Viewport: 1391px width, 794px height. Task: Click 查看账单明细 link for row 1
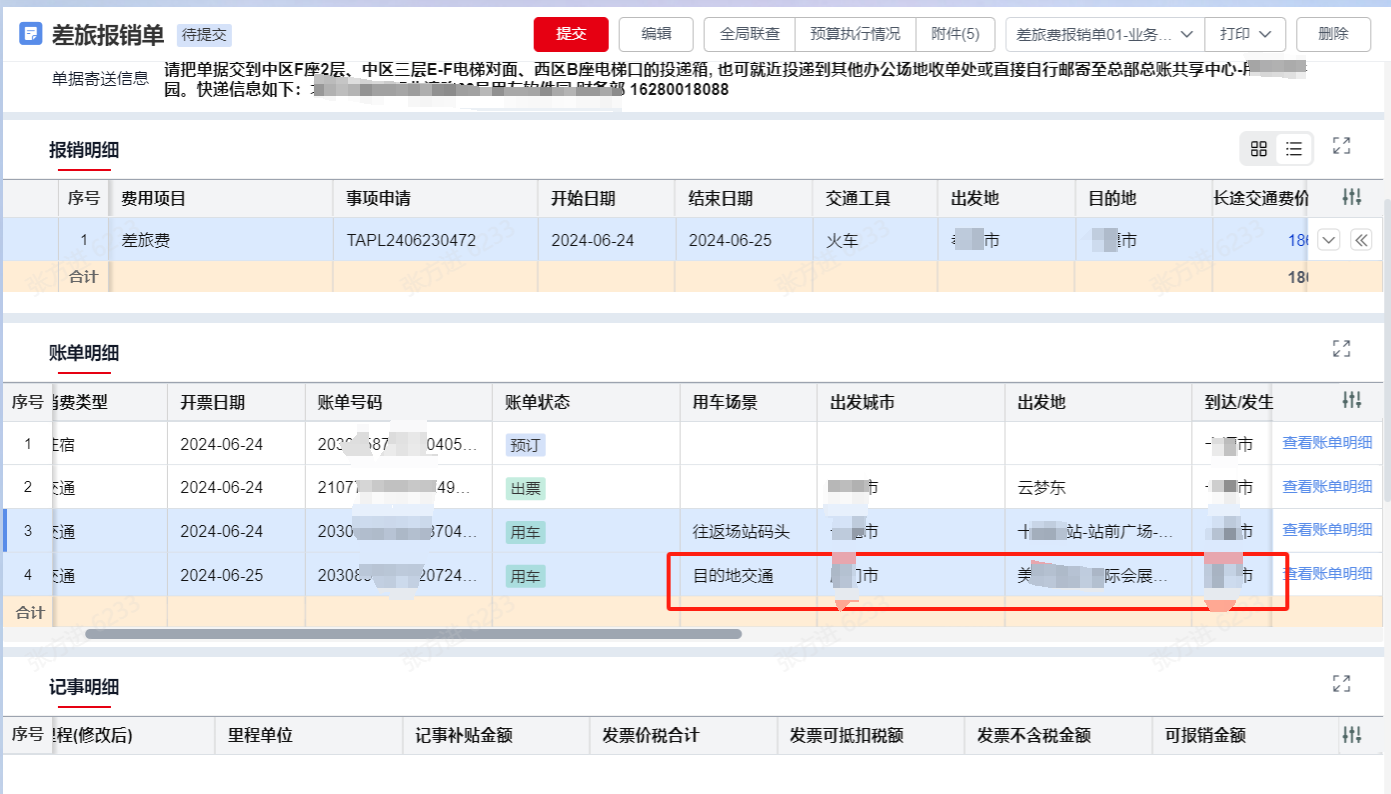coord(1327,443)
